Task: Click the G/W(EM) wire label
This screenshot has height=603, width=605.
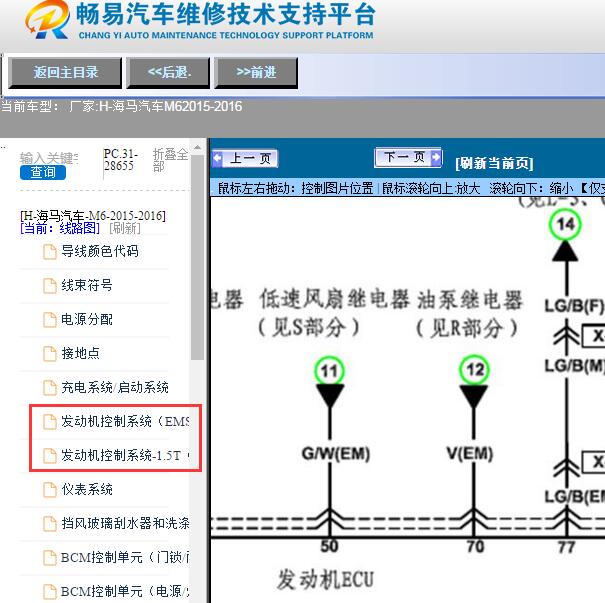Action: click(336, 454)
